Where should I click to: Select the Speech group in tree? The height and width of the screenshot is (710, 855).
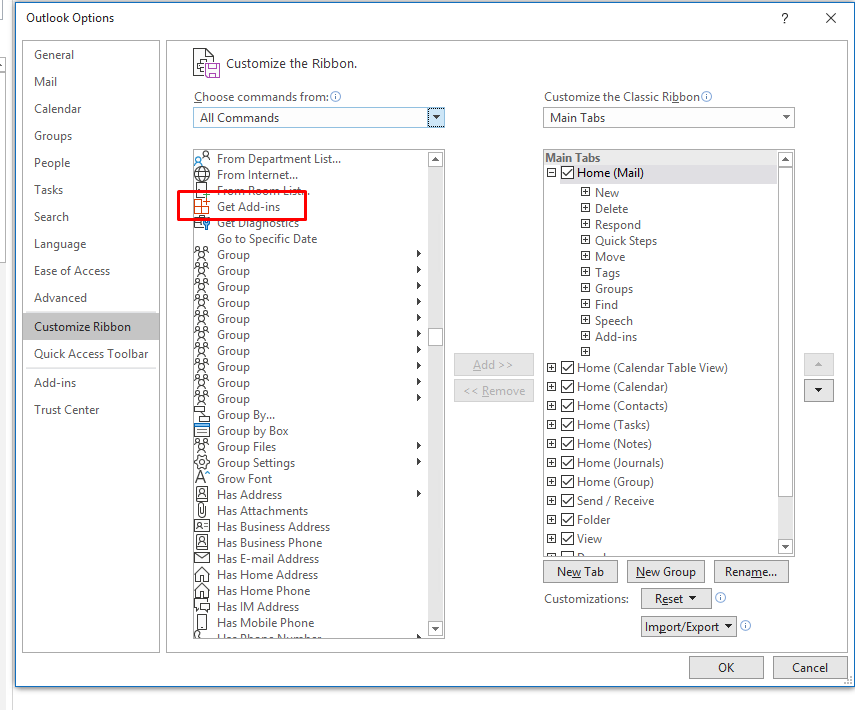[x=613, y=321]
